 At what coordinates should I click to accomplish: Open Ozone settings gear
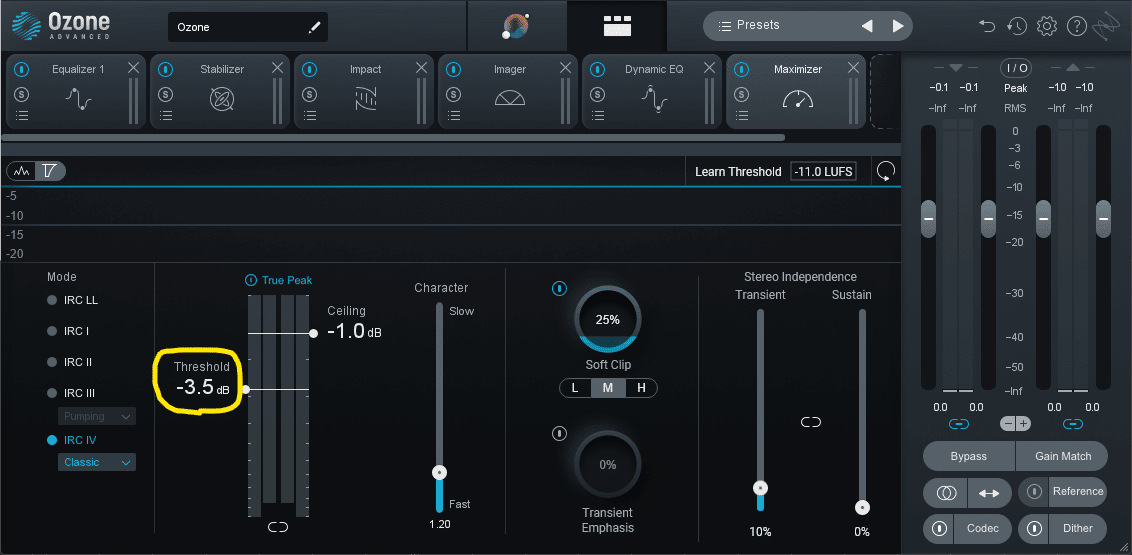[1046, 26]
